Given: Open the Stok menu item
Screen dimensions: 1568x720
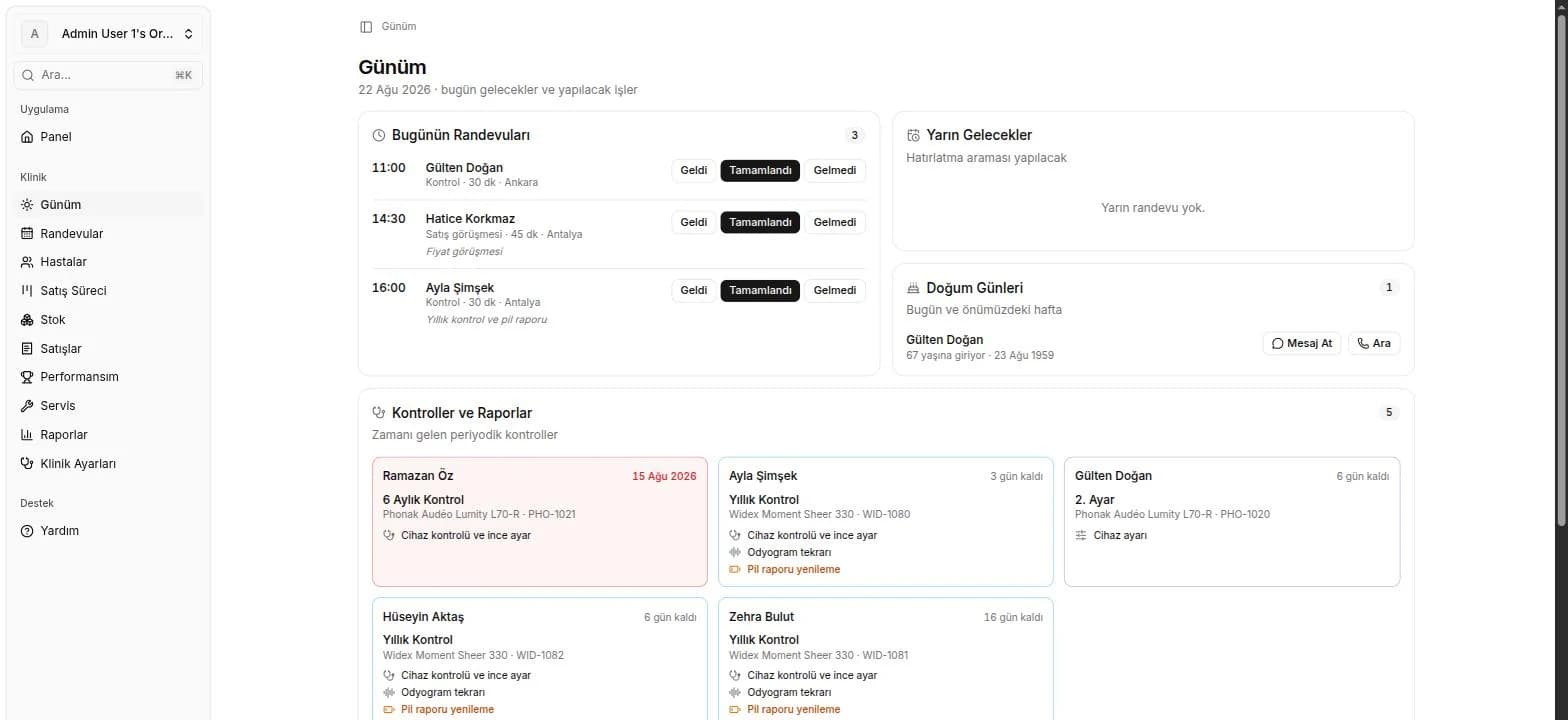Looking at the screenshot, I should [108, 320].
